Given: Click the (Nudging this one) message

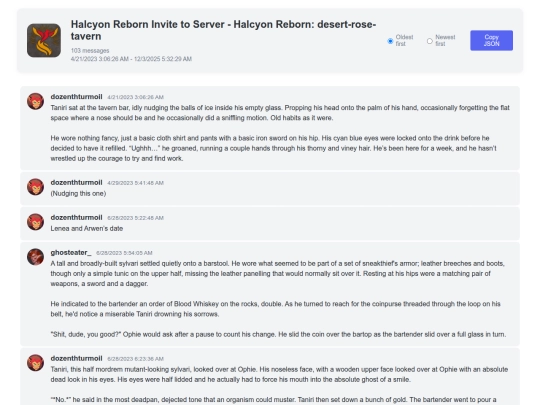Looking at the screenshot, I should pos(78,194).
